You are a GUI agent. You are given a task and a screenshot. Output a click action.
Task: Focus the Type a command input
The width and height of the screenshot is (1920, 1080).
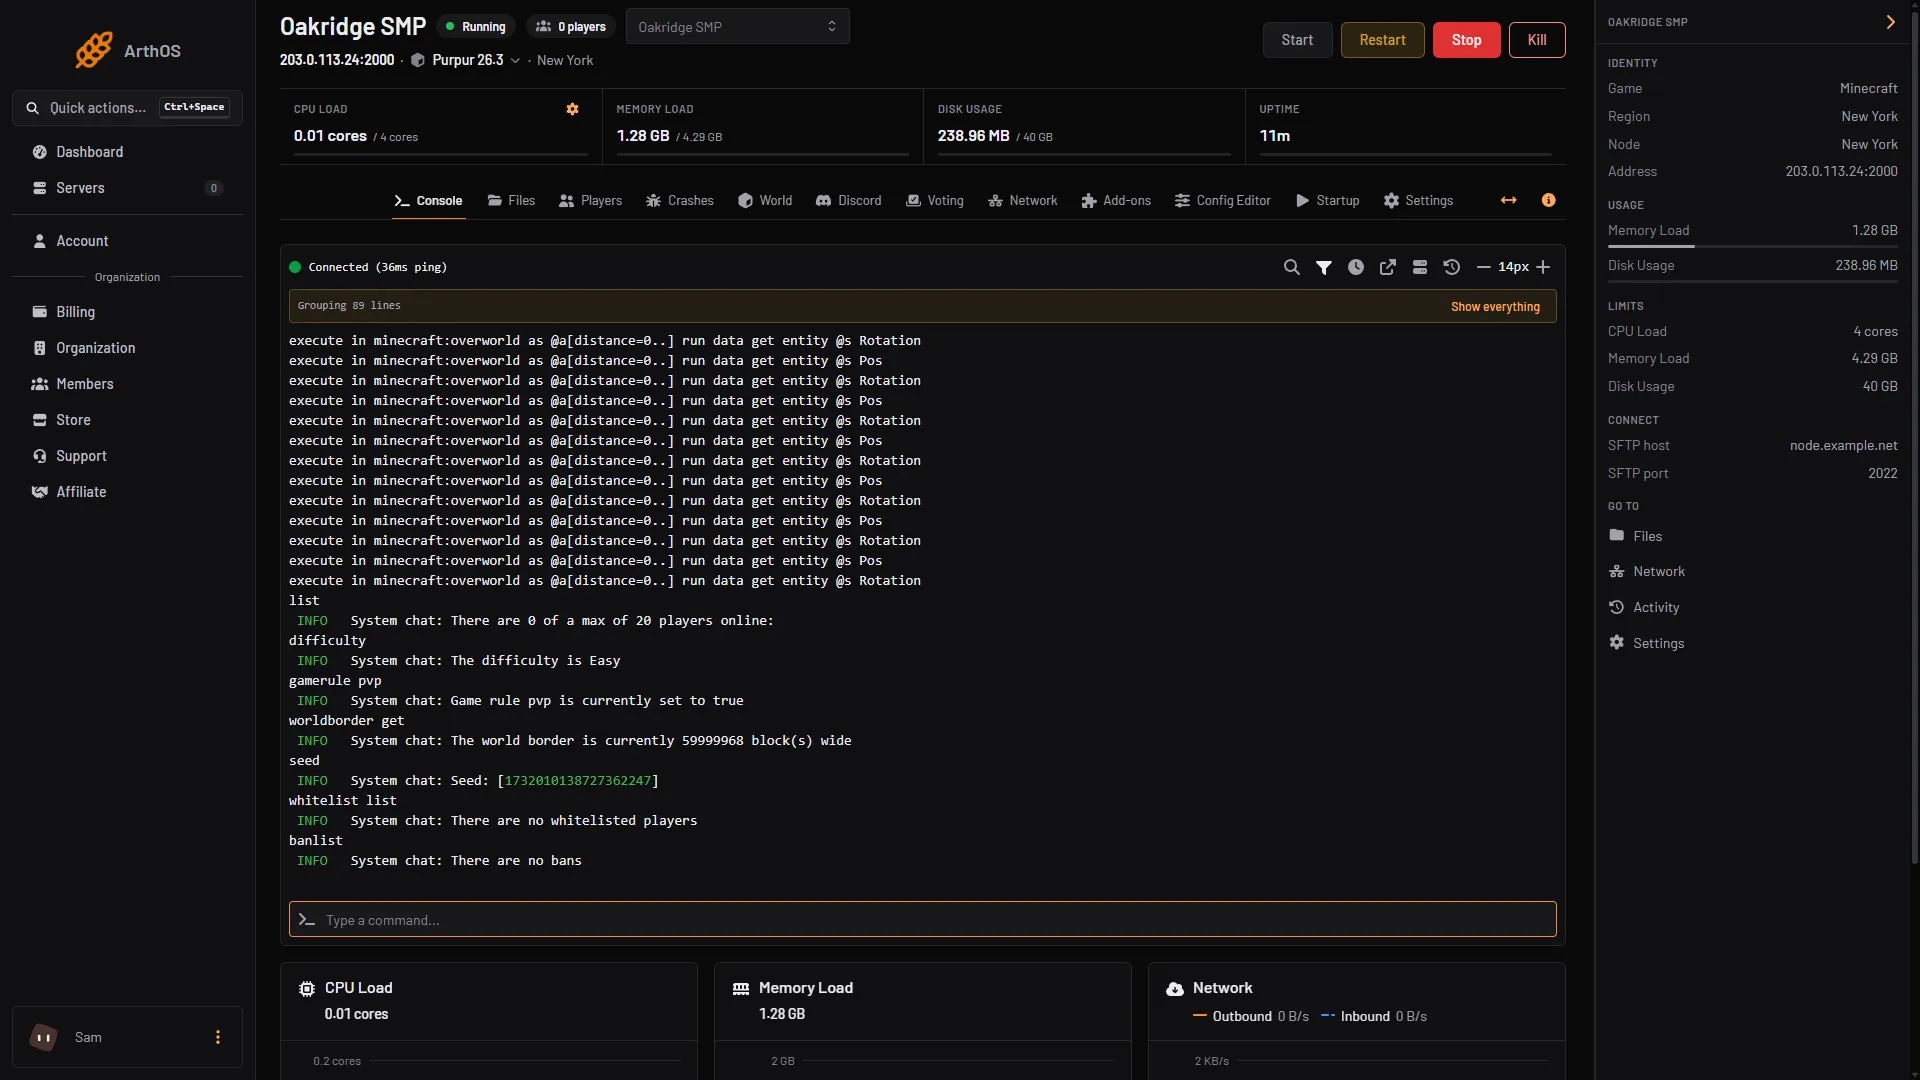[x=922, y=920]
